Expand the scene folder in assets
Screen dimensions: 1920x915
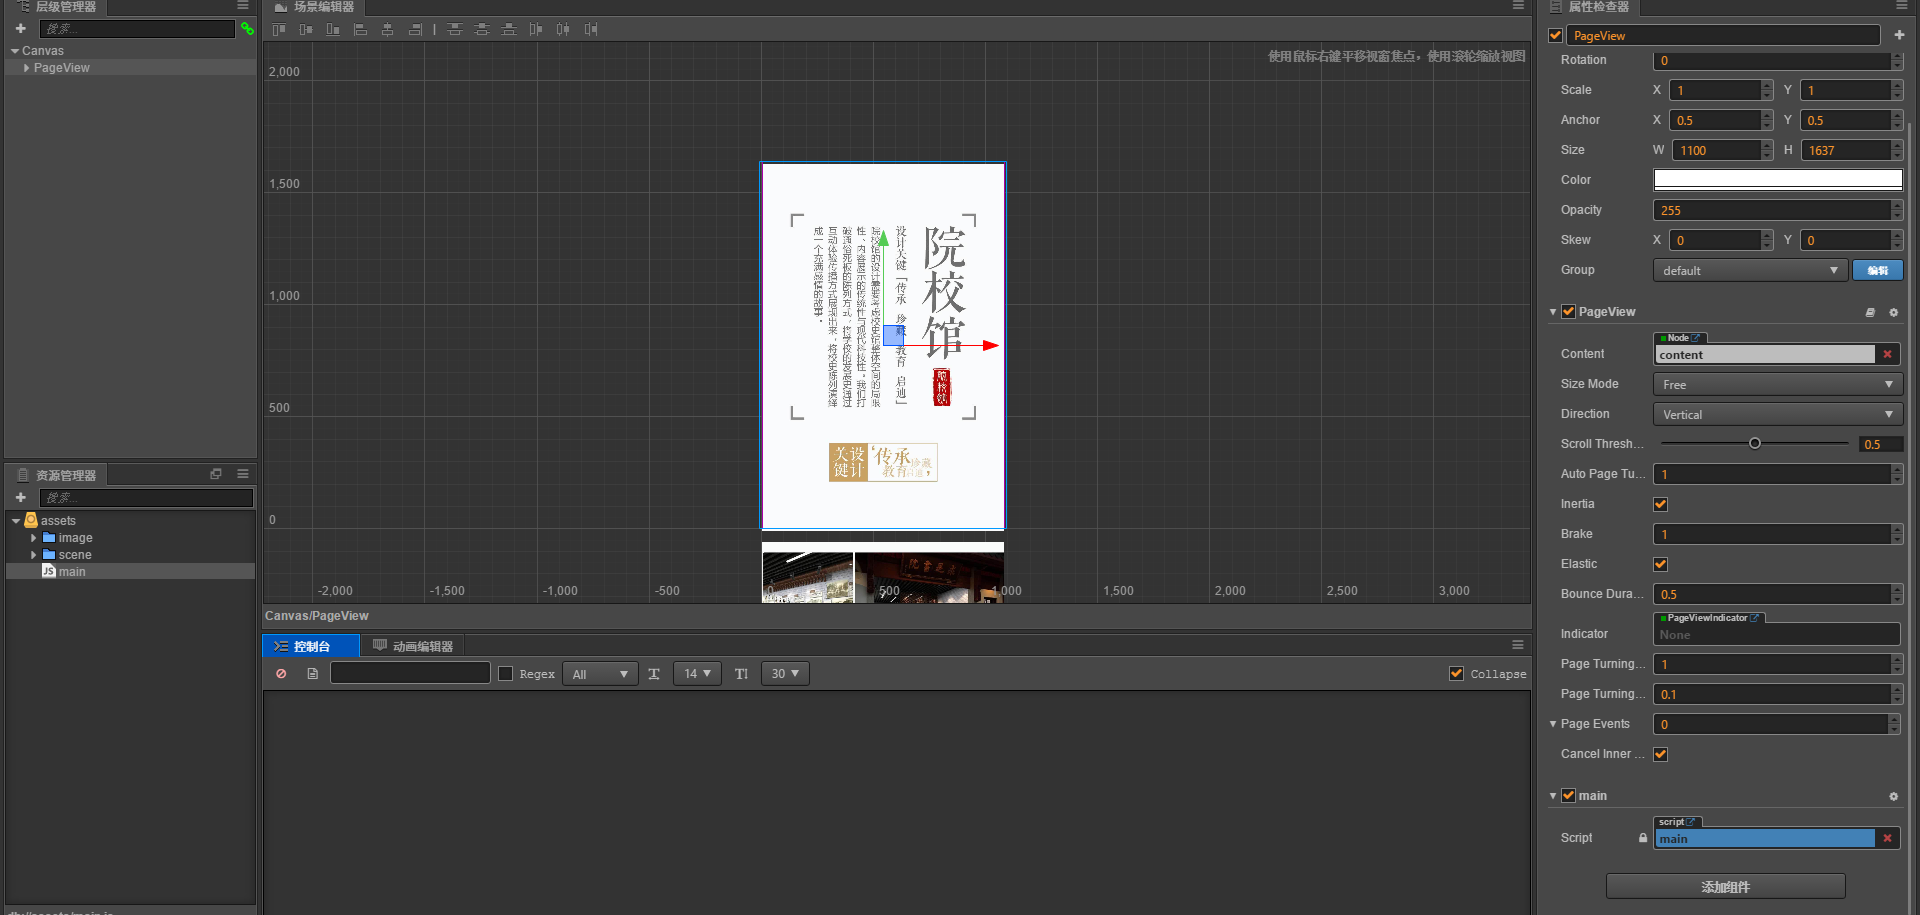[x=33, y=555]
